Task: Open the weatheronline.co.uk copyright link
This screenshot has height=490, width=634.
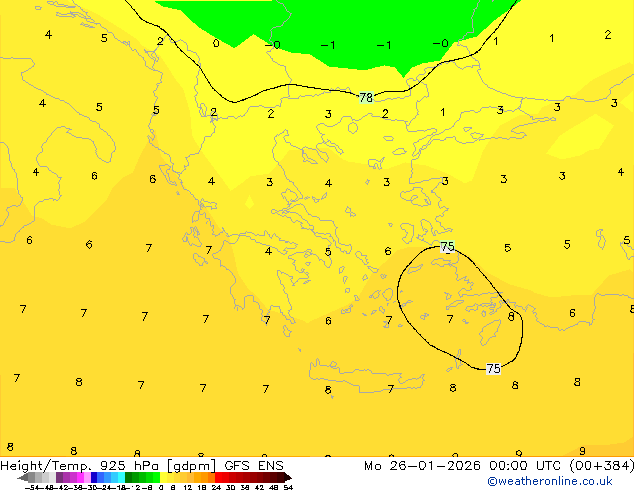Action: (550, 481)
